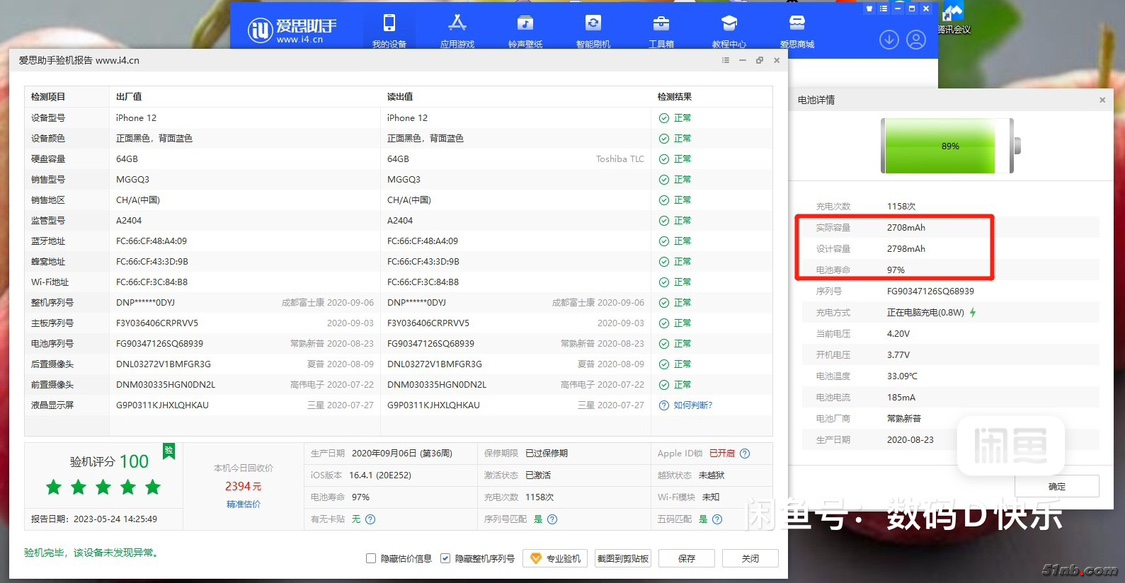Open the 应用游戏 apps and games section
The width and height of the screenshot is (1125, 583).
[457, 29]
